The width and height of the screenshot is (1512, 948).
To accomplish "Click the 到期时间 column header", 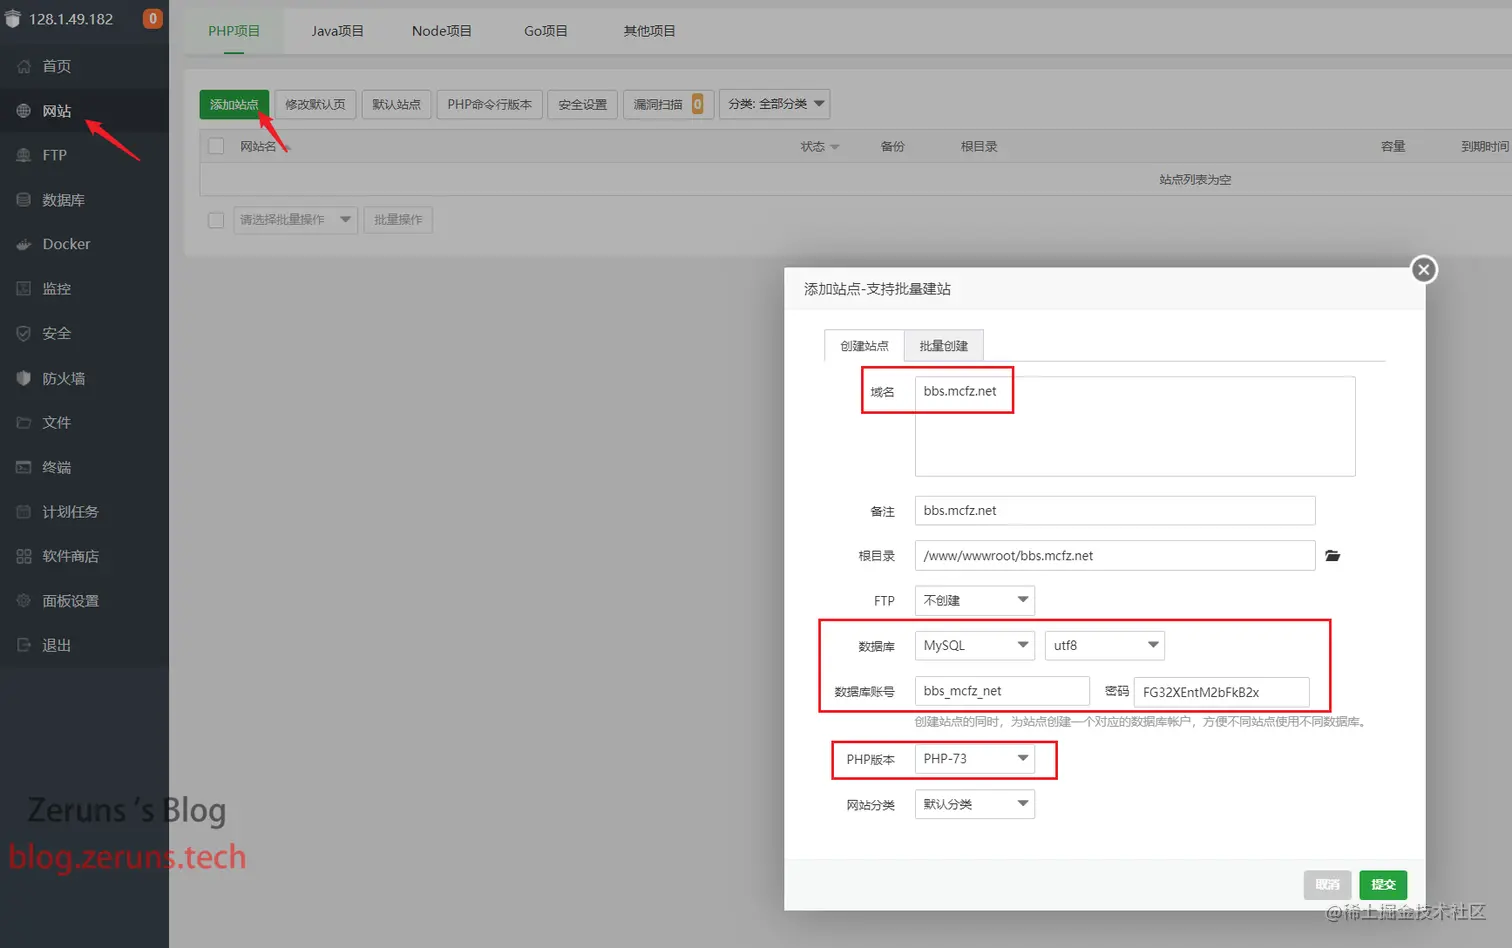I will click(x=1485, y=147).
